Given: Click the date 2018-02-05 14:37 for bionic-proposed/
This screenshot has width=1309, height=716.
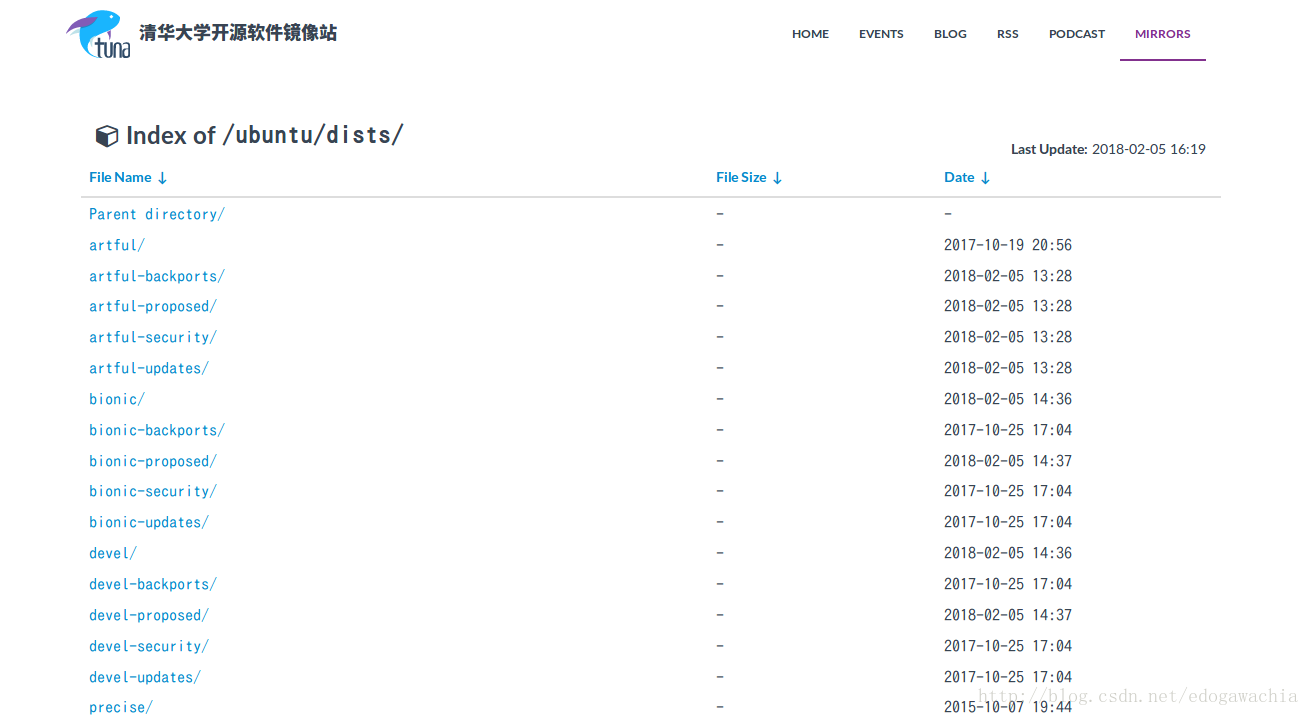Looking at the screenshot, I should point(1008,461).
